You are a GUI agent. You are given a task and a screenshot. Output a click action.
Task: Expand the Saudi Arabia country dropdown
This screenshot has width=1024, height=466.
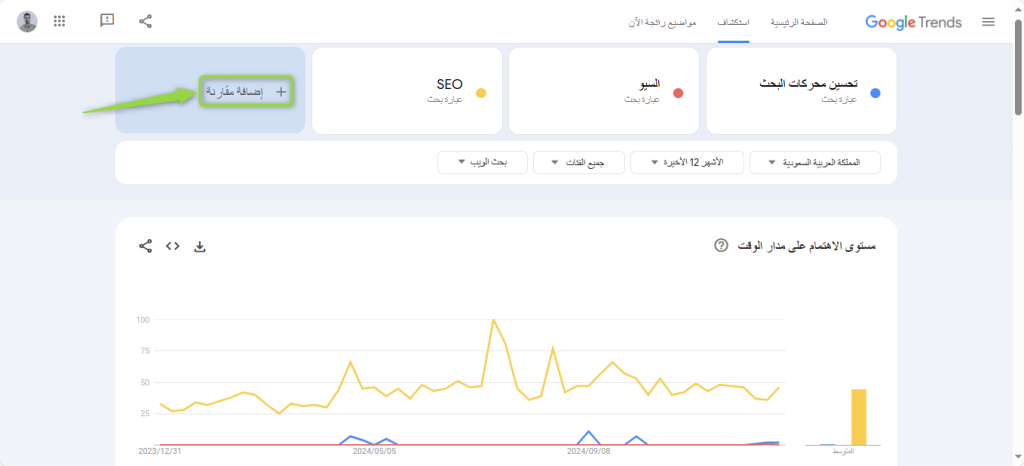[x=815, y=162]
